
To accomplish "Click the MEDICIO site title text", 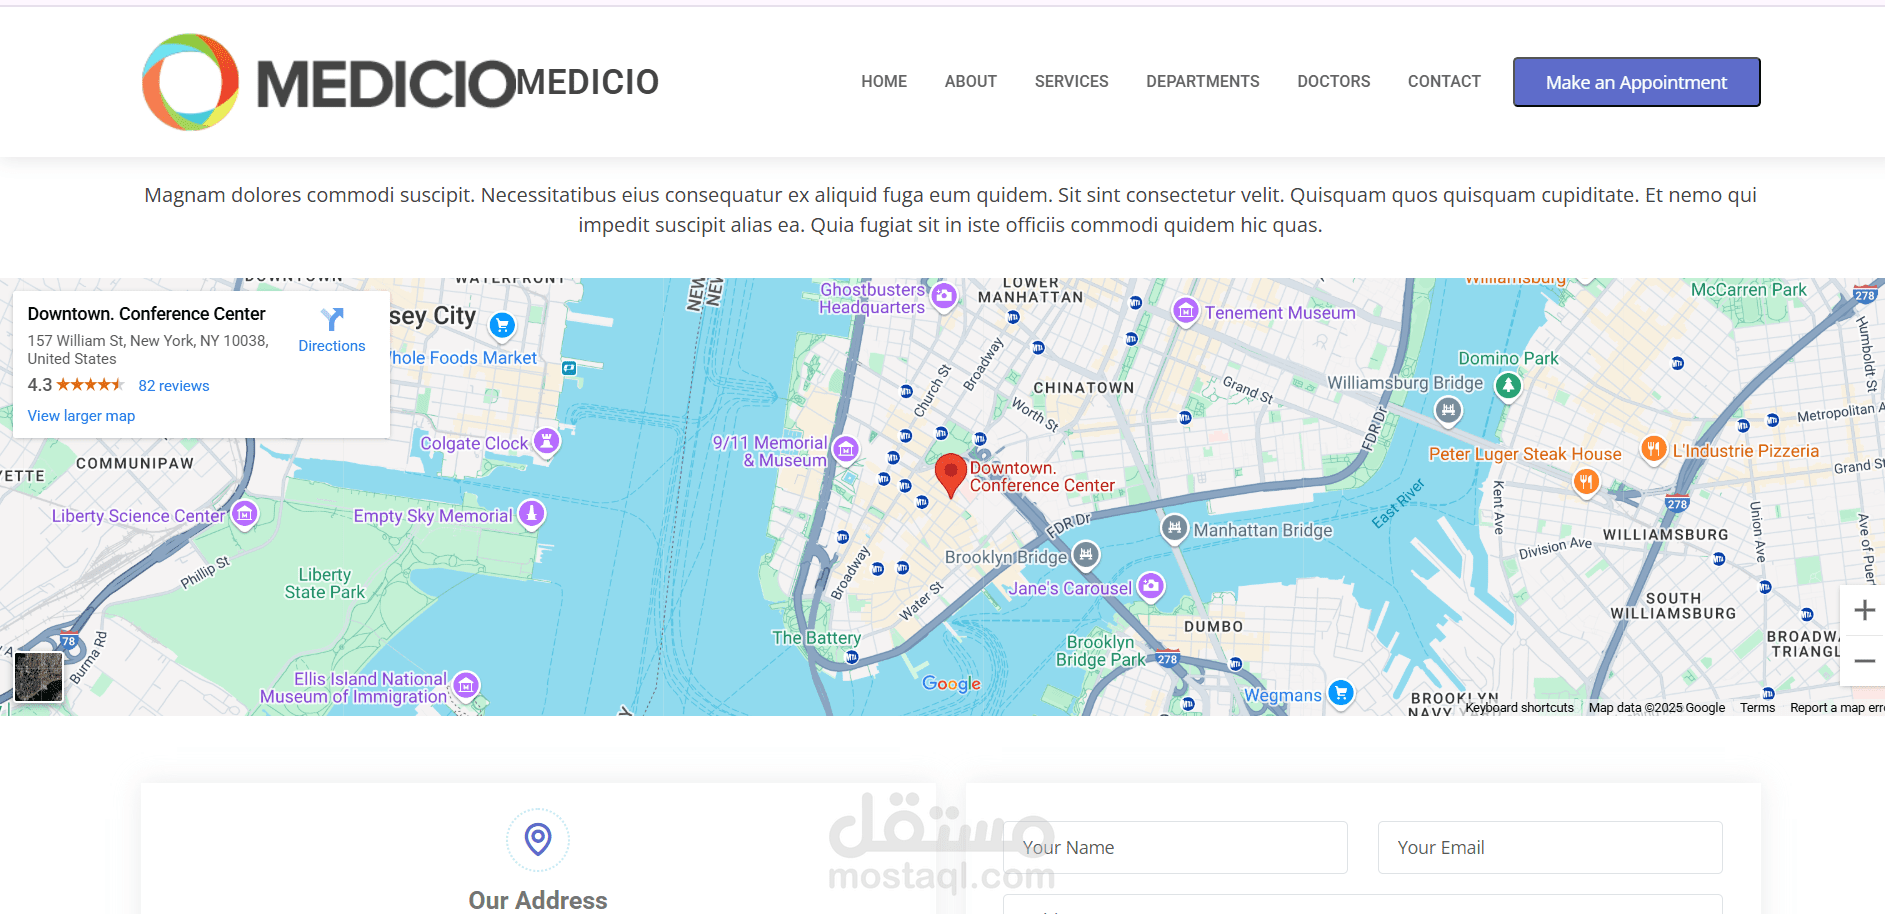I will coord(588,82).
